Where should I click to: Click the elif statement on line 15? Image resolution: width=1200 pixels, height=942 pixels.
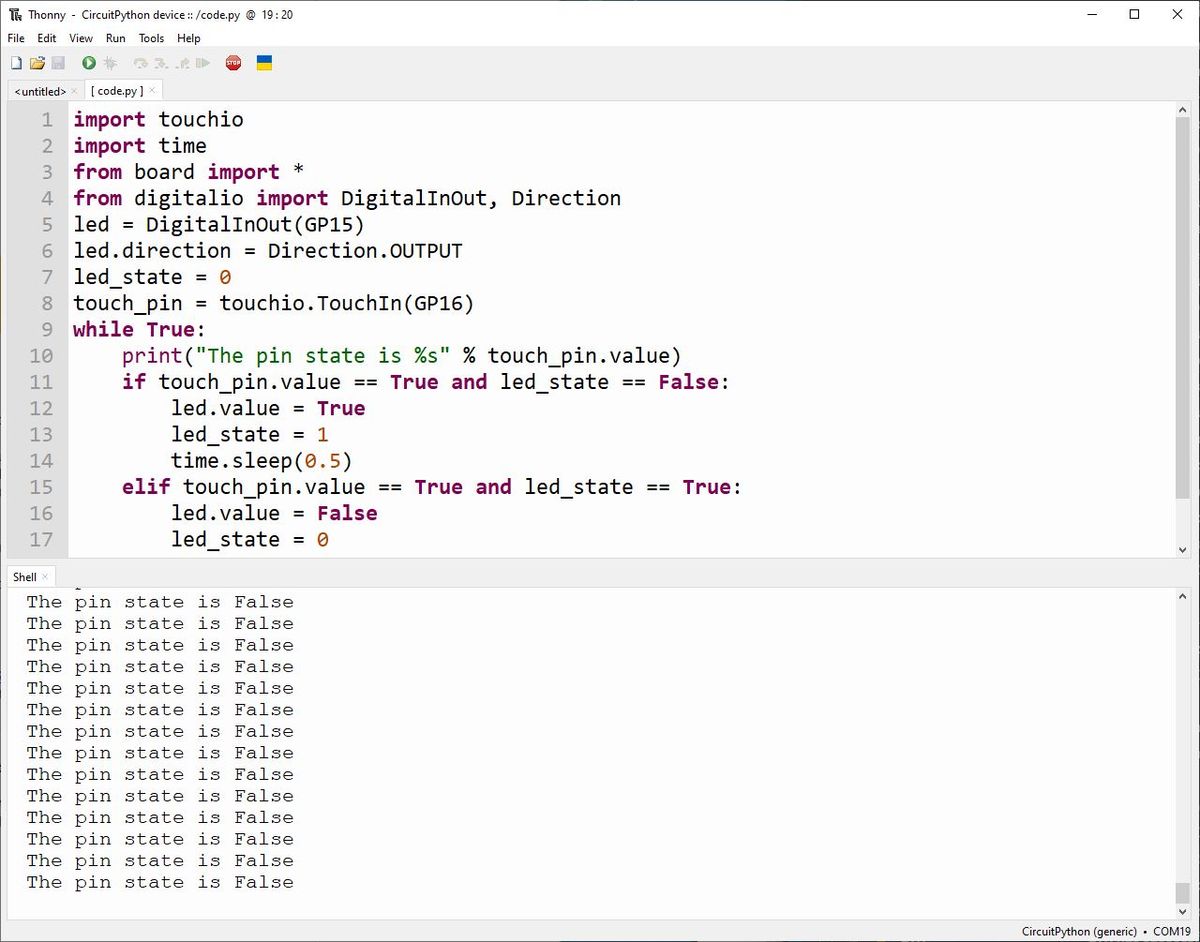[x=433, y=487]
